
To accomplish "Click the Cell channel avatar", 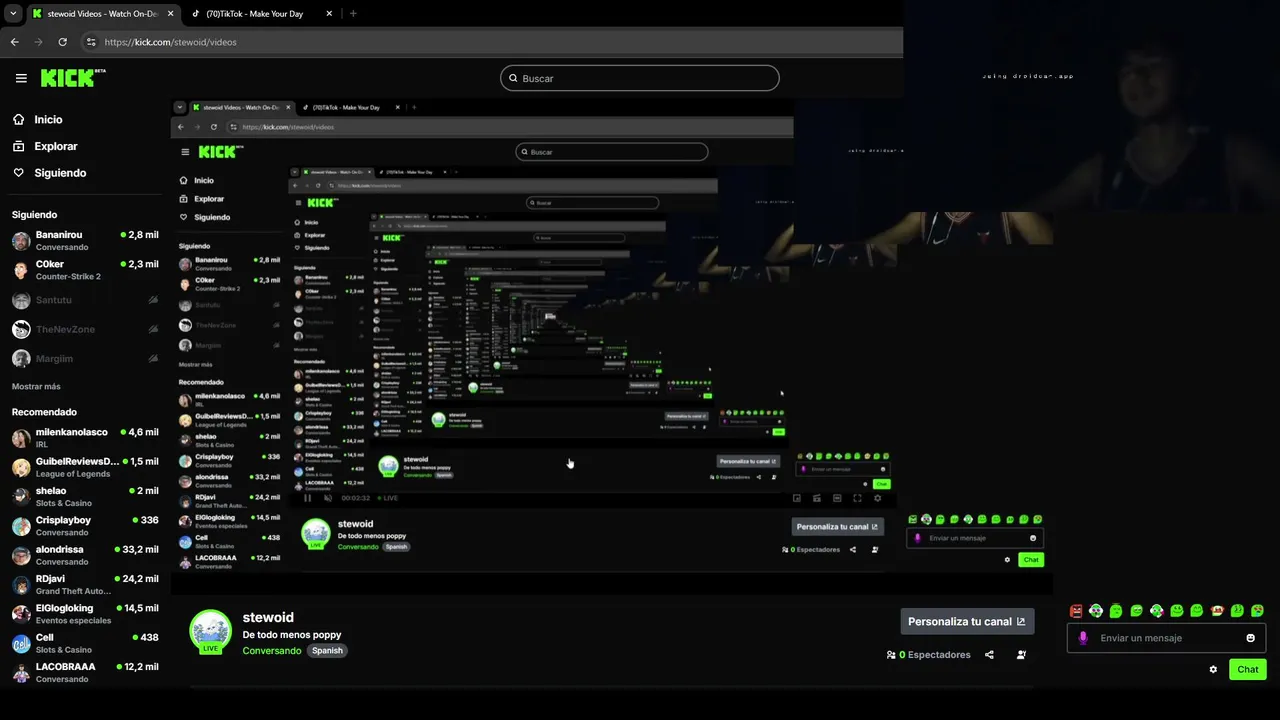I will 21,644.
